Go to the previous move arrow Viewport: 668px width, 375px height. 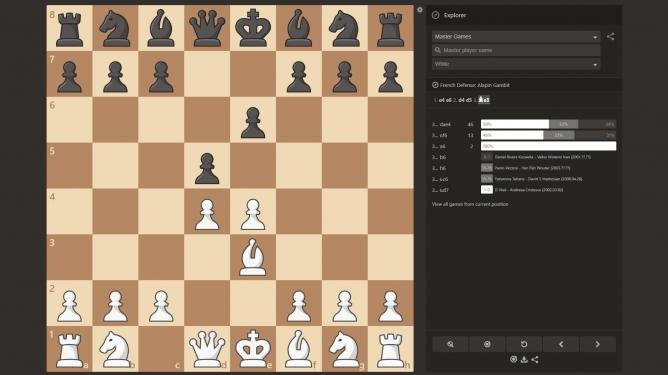[561, 344]
